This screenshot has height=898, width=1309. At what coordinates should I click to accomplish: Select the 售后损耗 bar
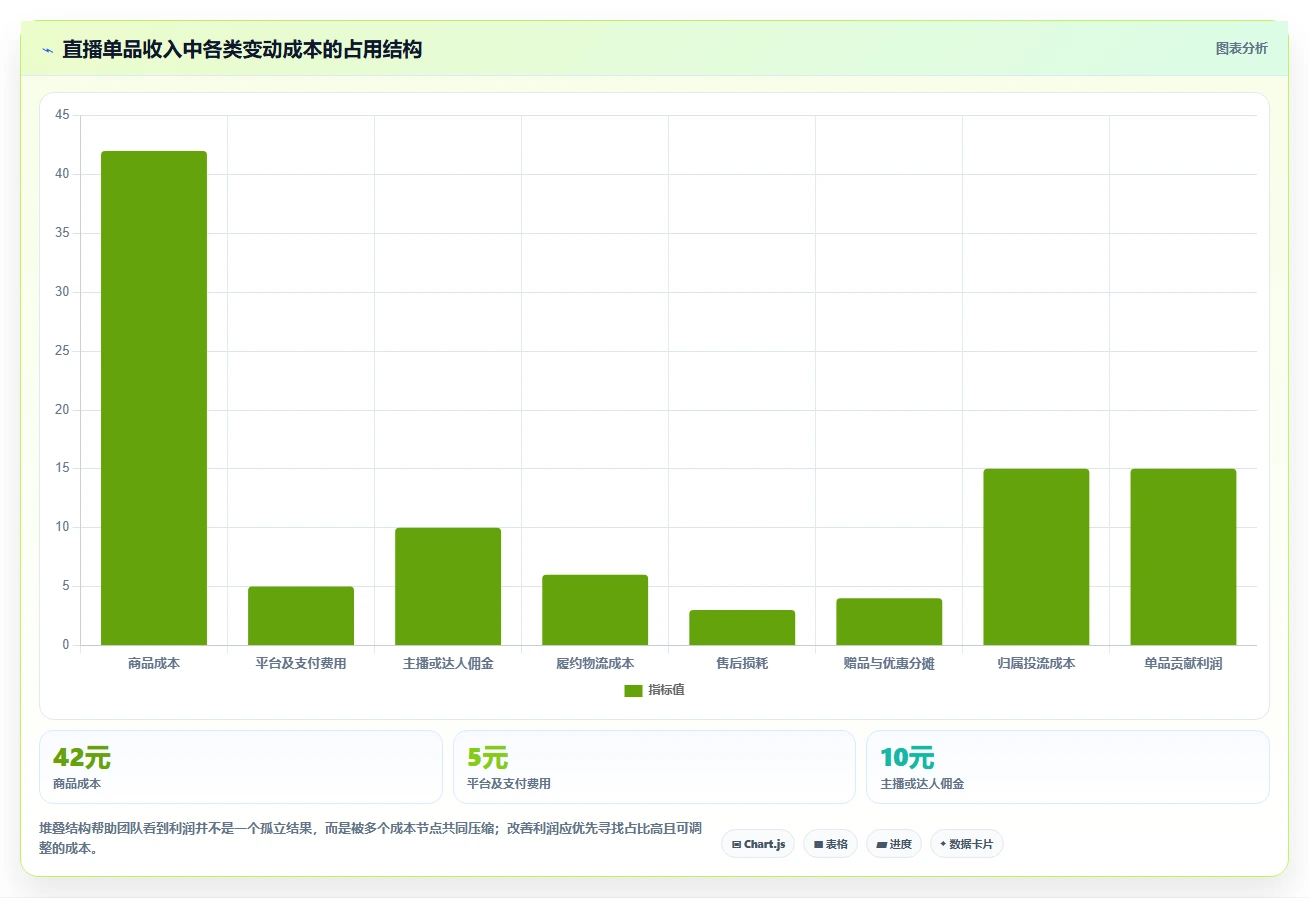point(742,628)
